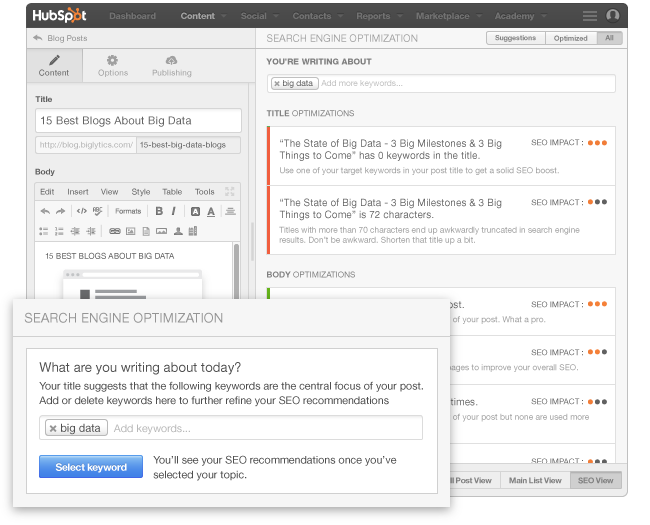
Task: Remove 'big data' keyword in right panel
Action: [x=277, y=83]
